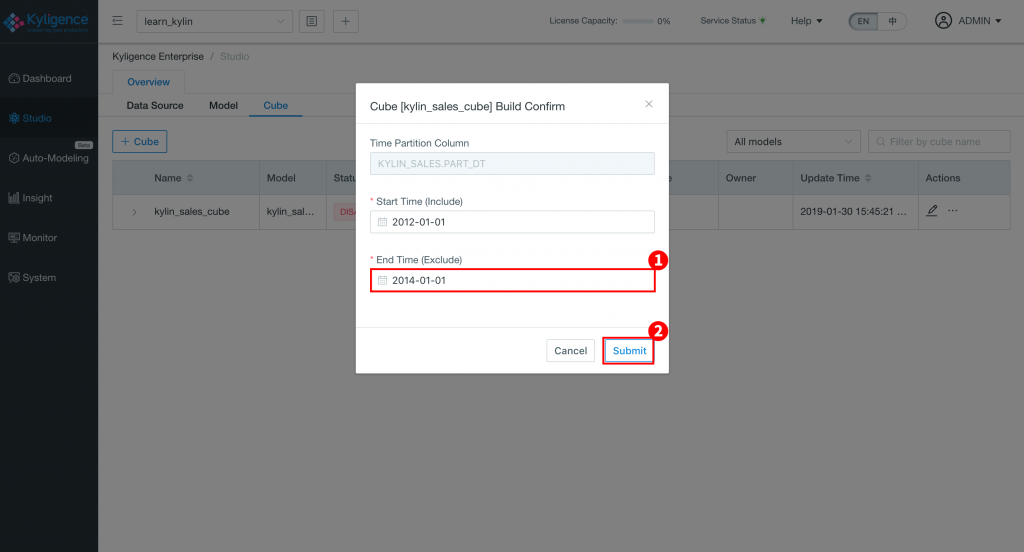Switch language to EN
The image size is (1024, 552).
coord(863,21)
